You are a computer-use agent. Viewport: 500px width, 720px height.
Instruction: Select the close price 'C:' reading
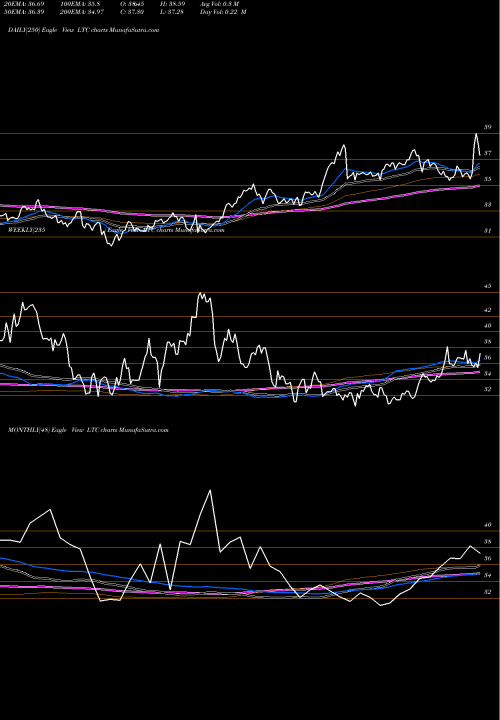click(x=132, y=12)
